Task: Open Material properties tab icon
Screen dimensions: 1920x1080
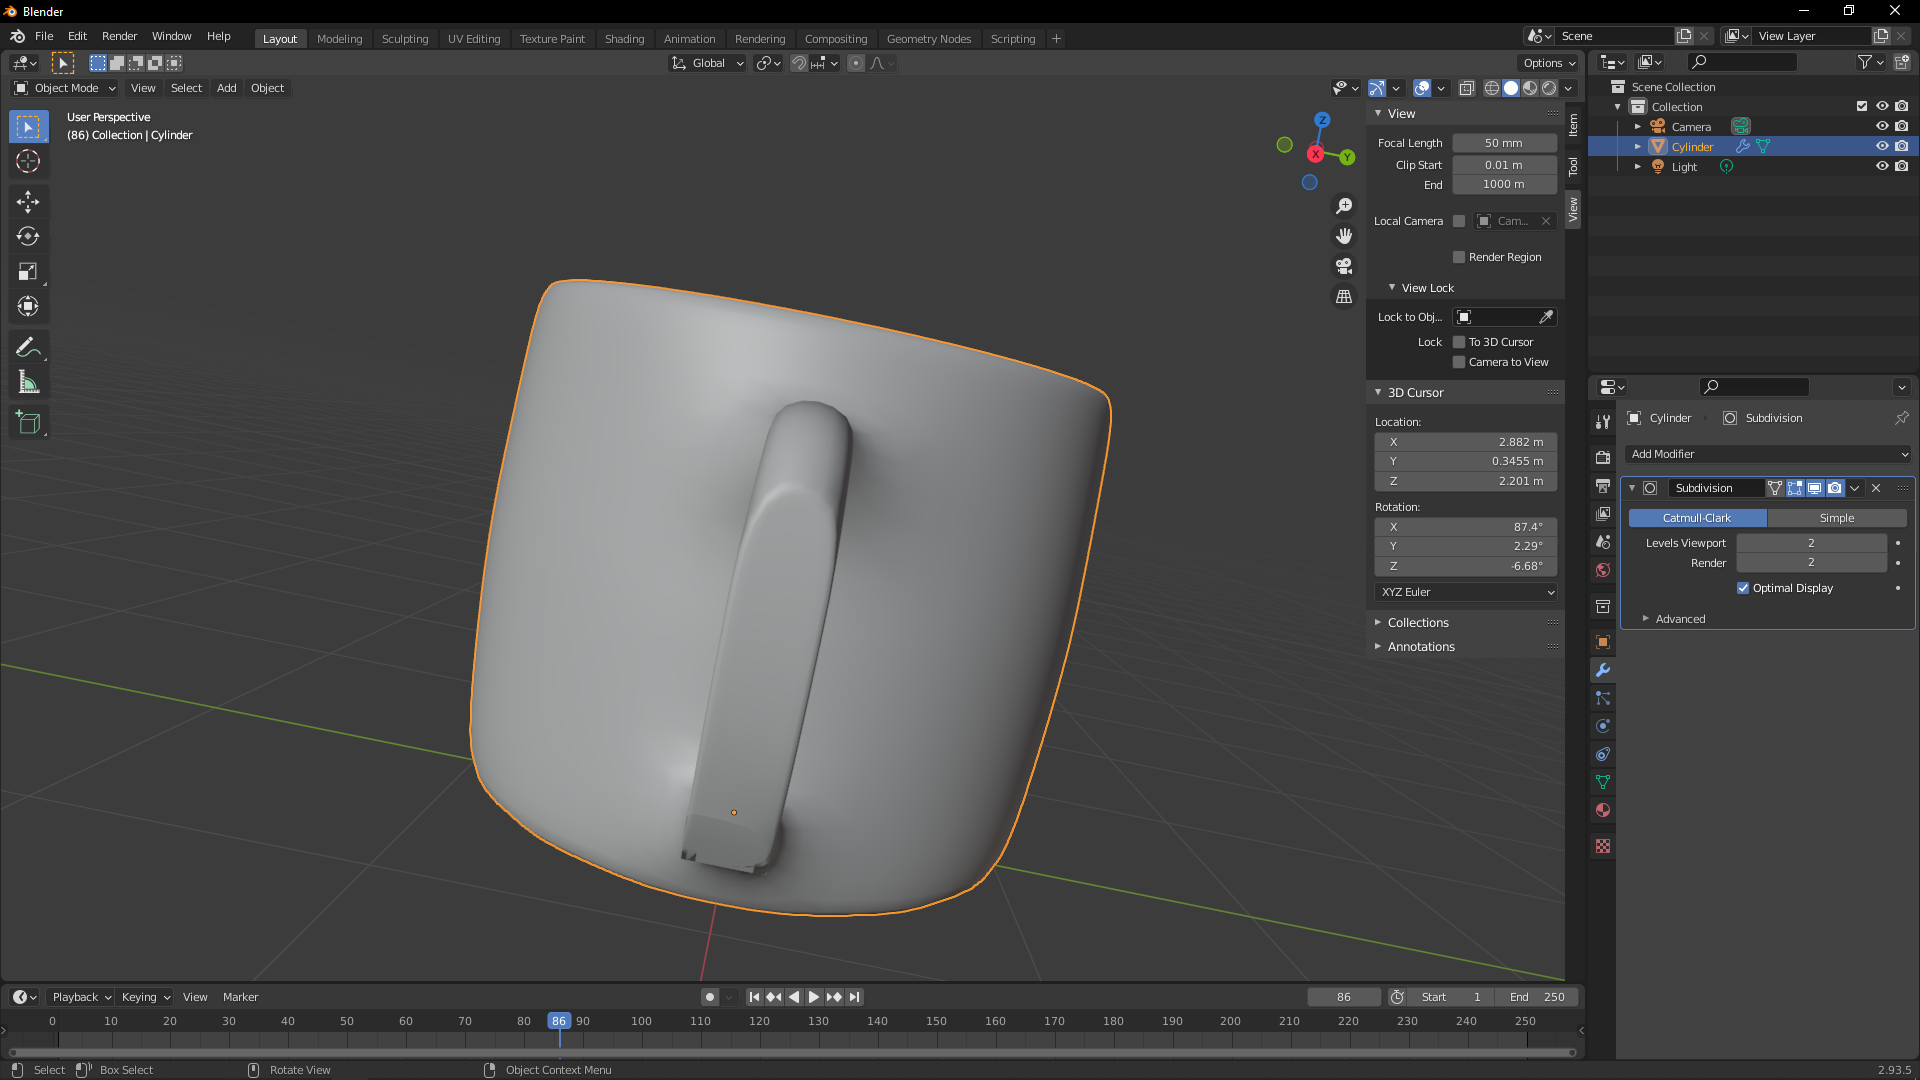Action: tap(1603, 810)
